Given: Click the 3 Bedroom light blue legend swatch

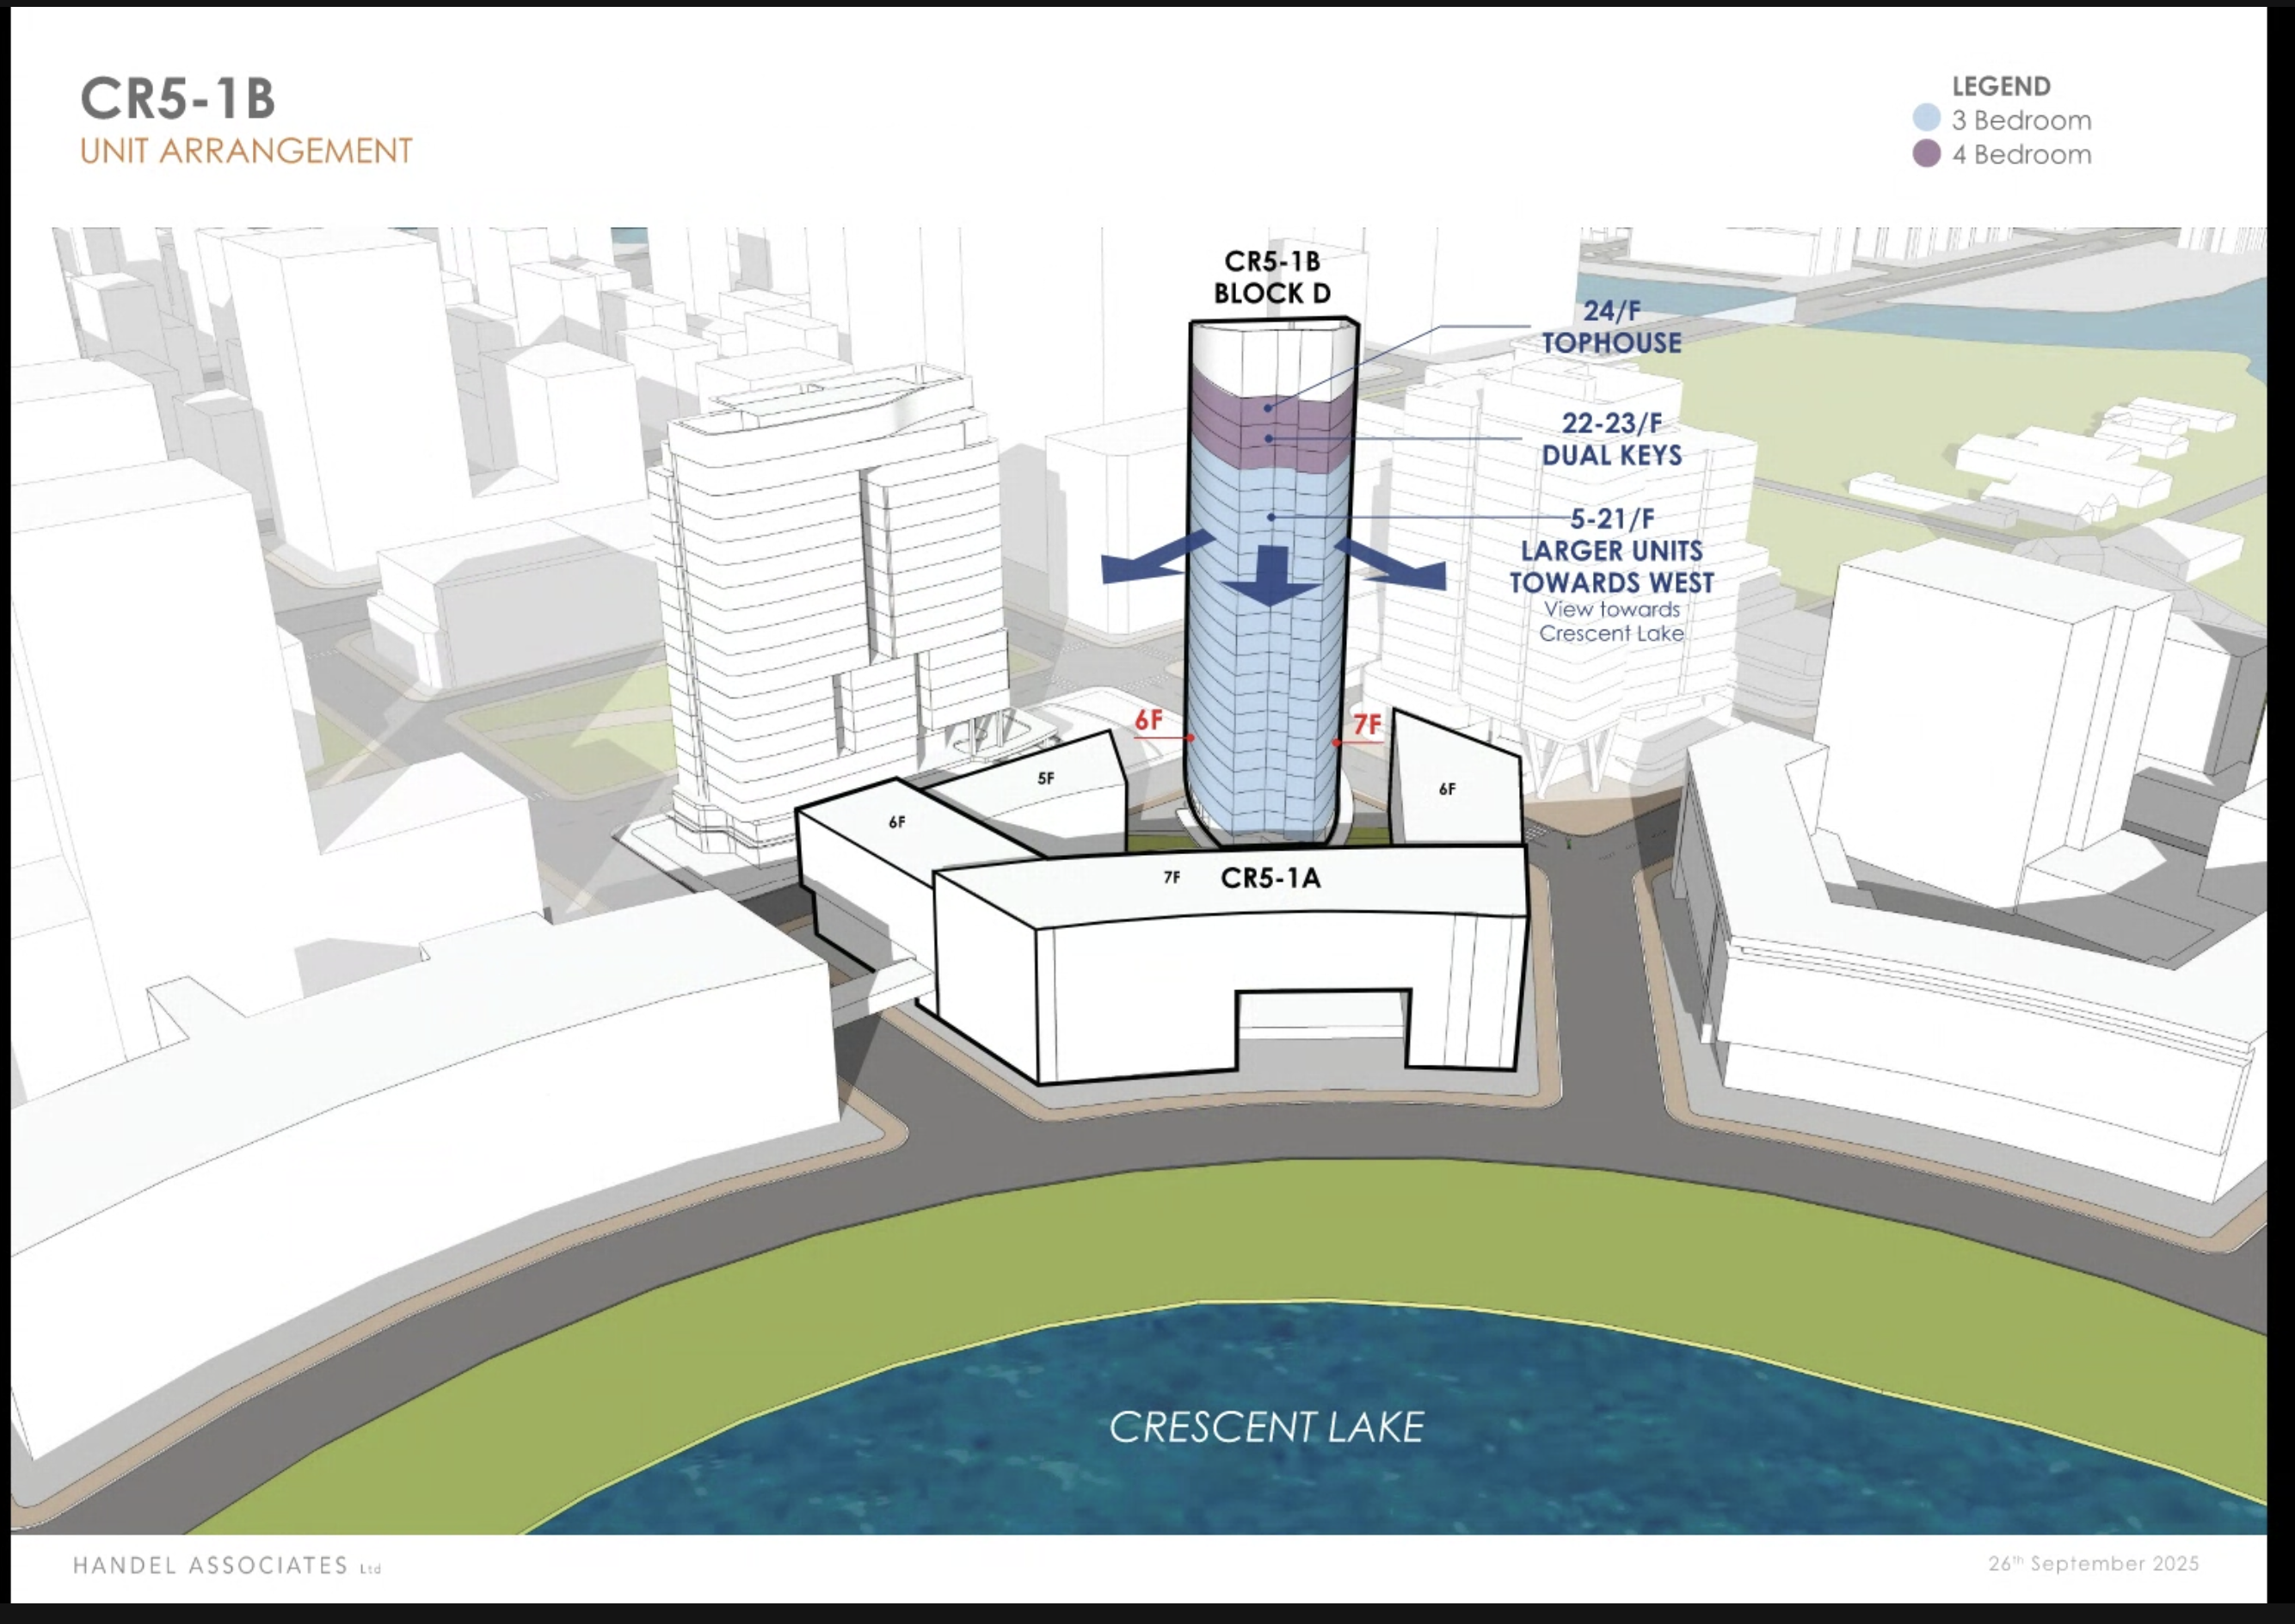Looking at the screenshot, I should point(1926,118).
